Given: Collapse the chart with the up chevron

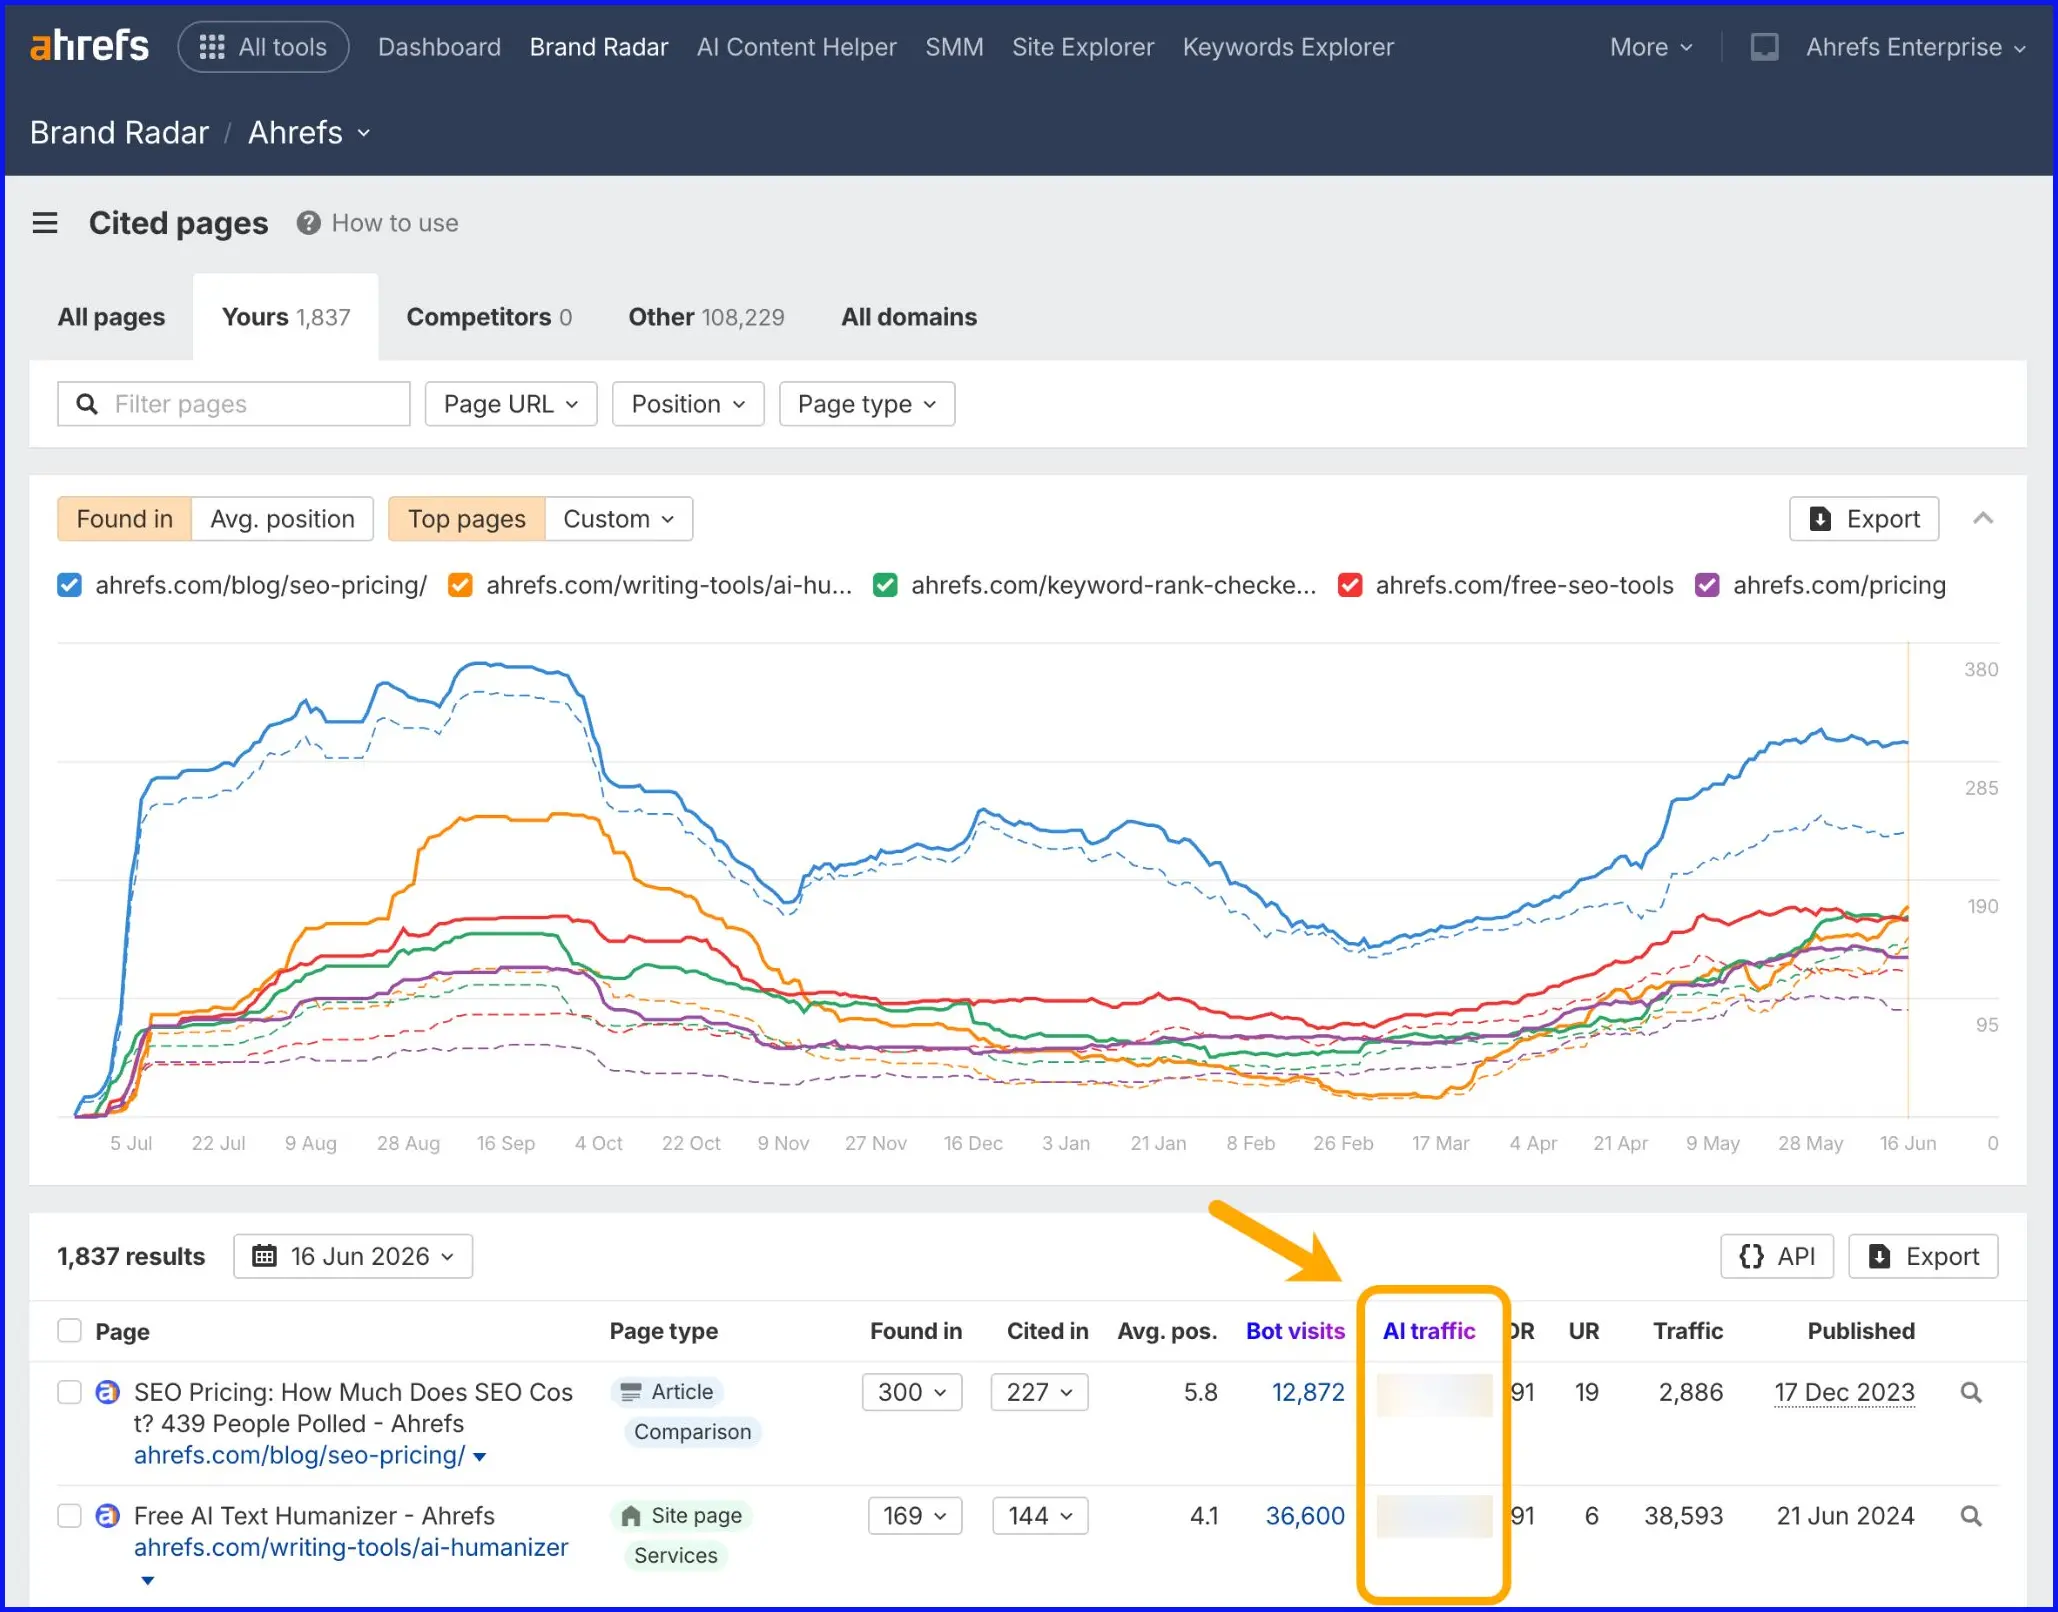Looking at the screenshot, I should point(1983,518).
